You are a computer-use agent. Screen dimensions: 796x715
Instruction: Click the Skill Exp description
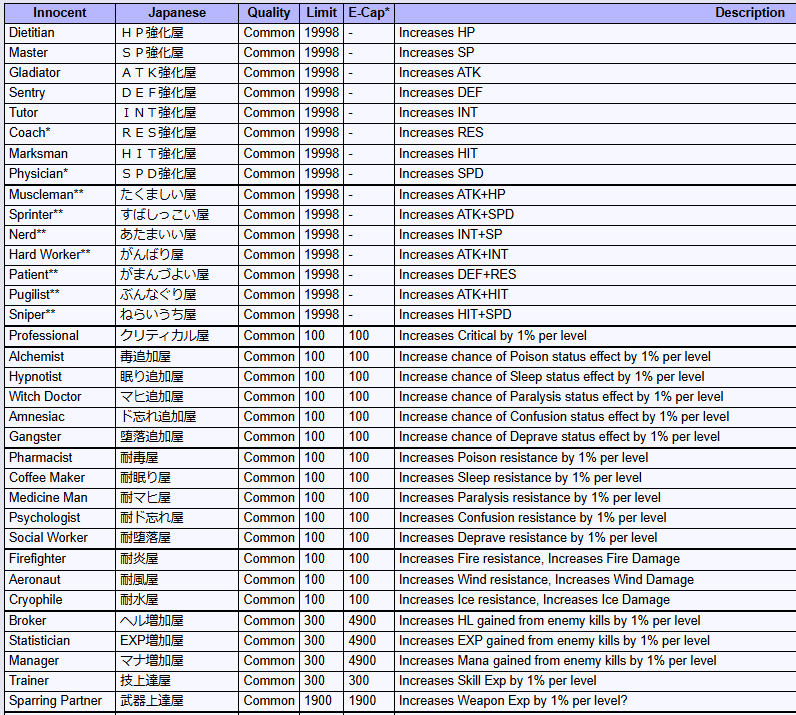pyautogui.click(x=498, y=681)
